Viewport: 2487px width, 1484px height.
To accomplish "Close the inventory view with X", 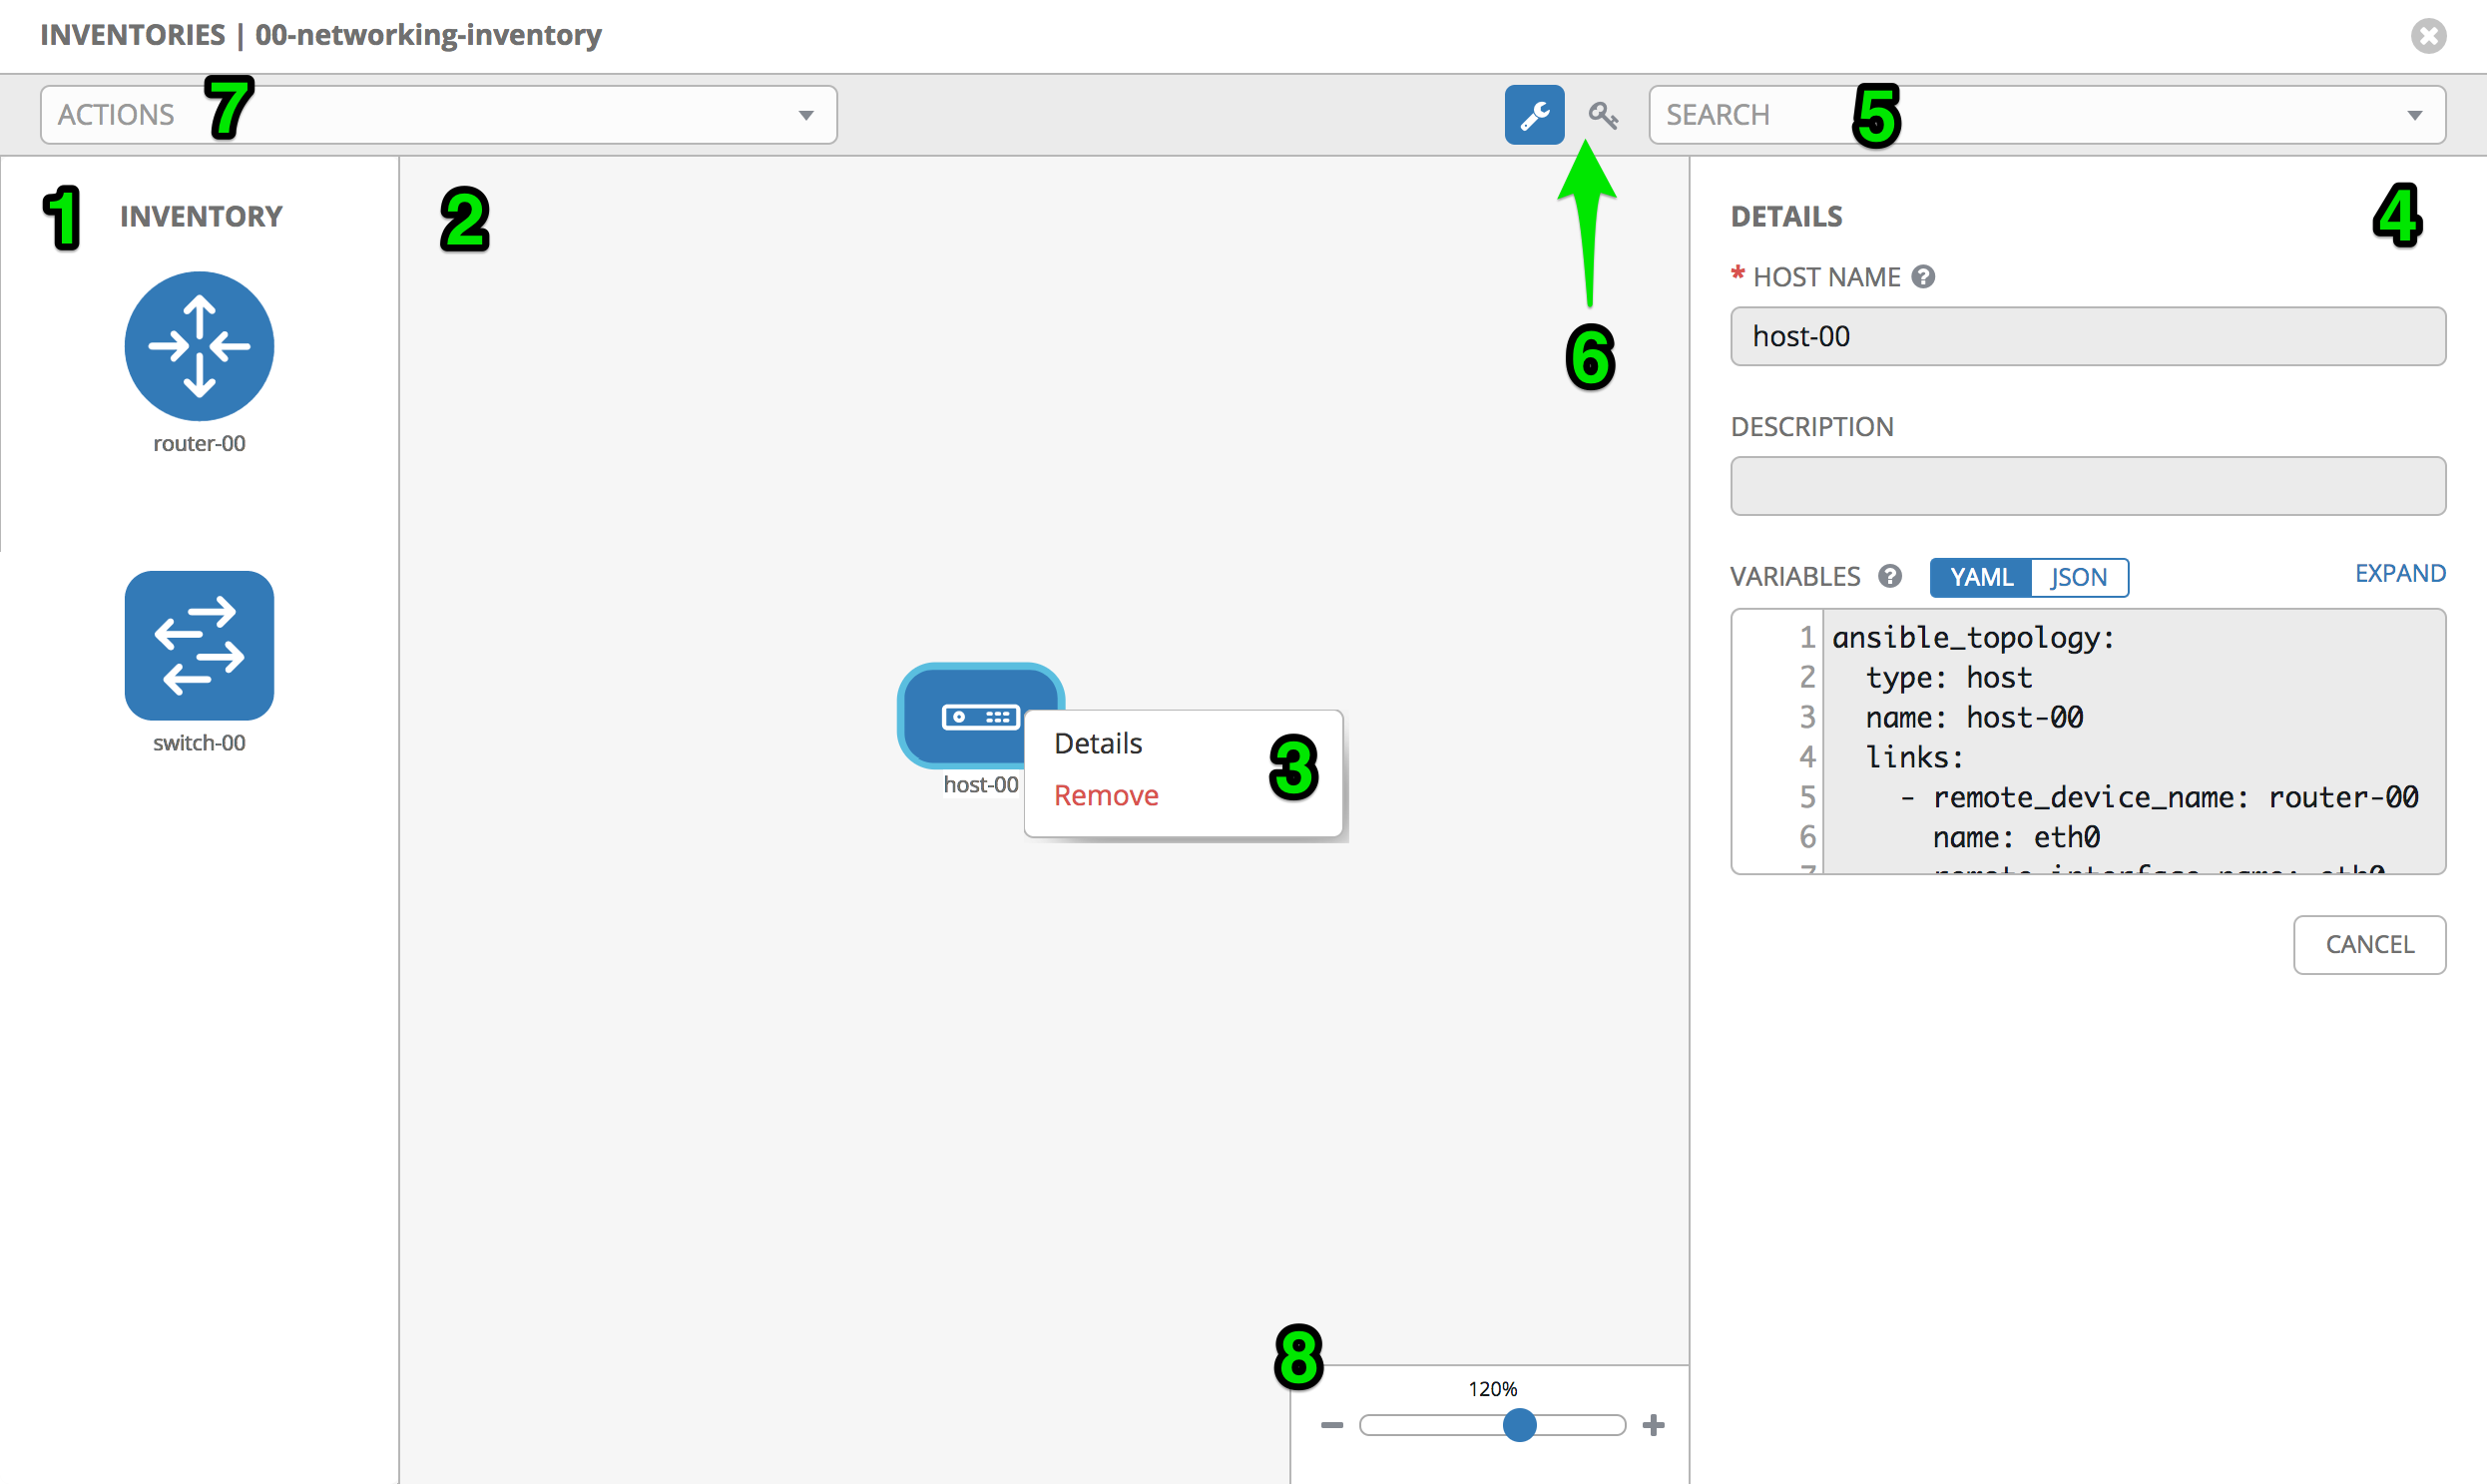I will [x=2427, y=36].
